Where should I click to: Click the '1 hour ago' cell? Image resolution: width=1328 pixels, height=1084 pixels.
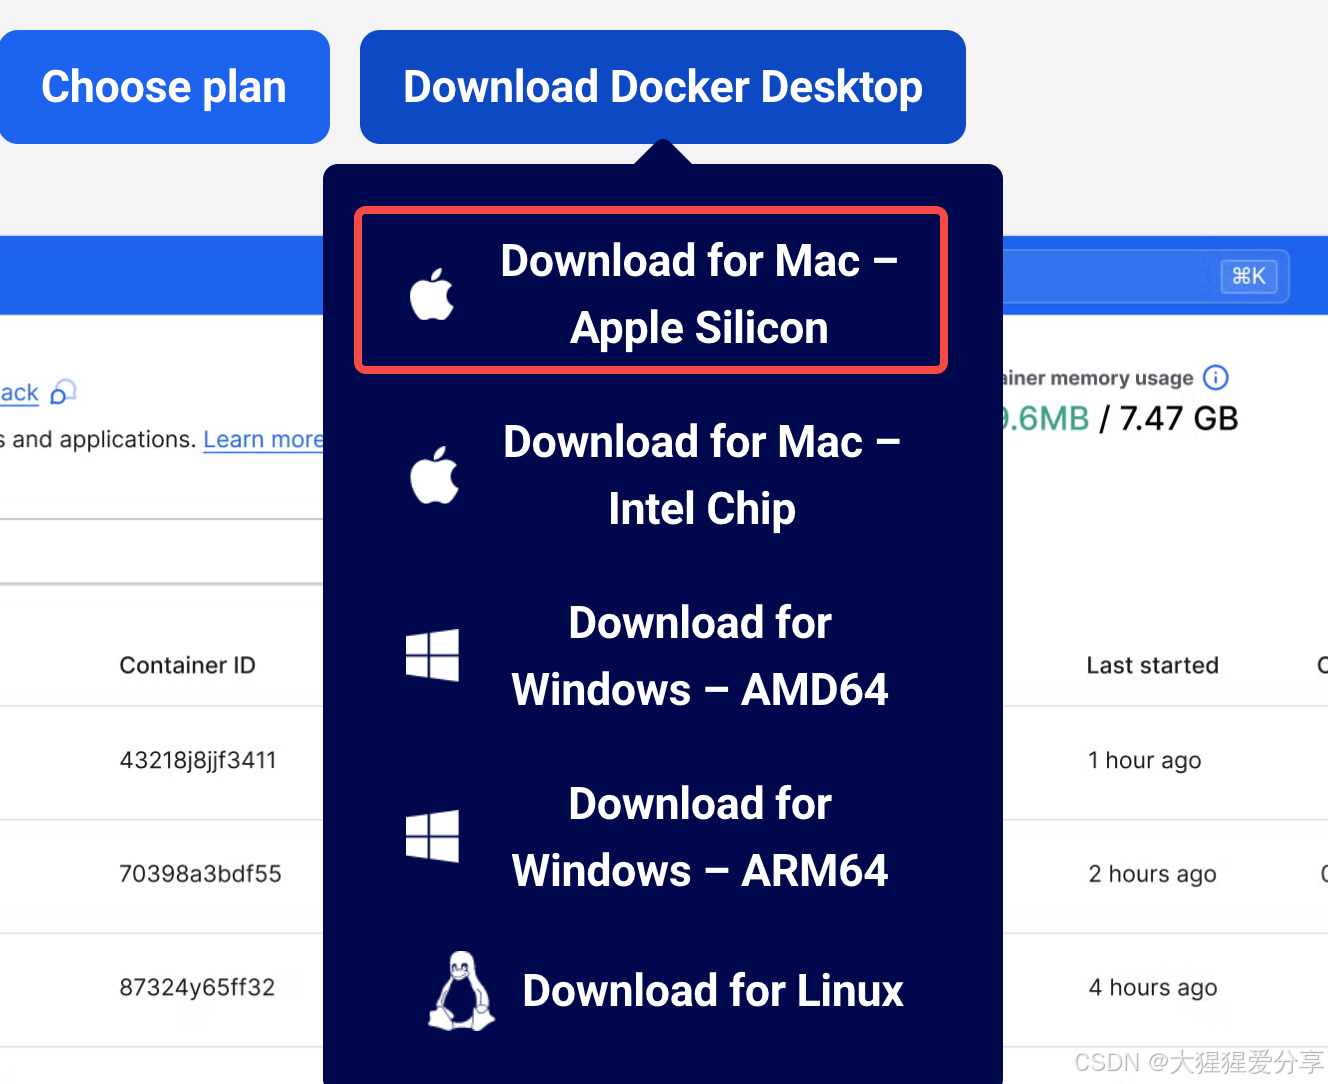1145,760
